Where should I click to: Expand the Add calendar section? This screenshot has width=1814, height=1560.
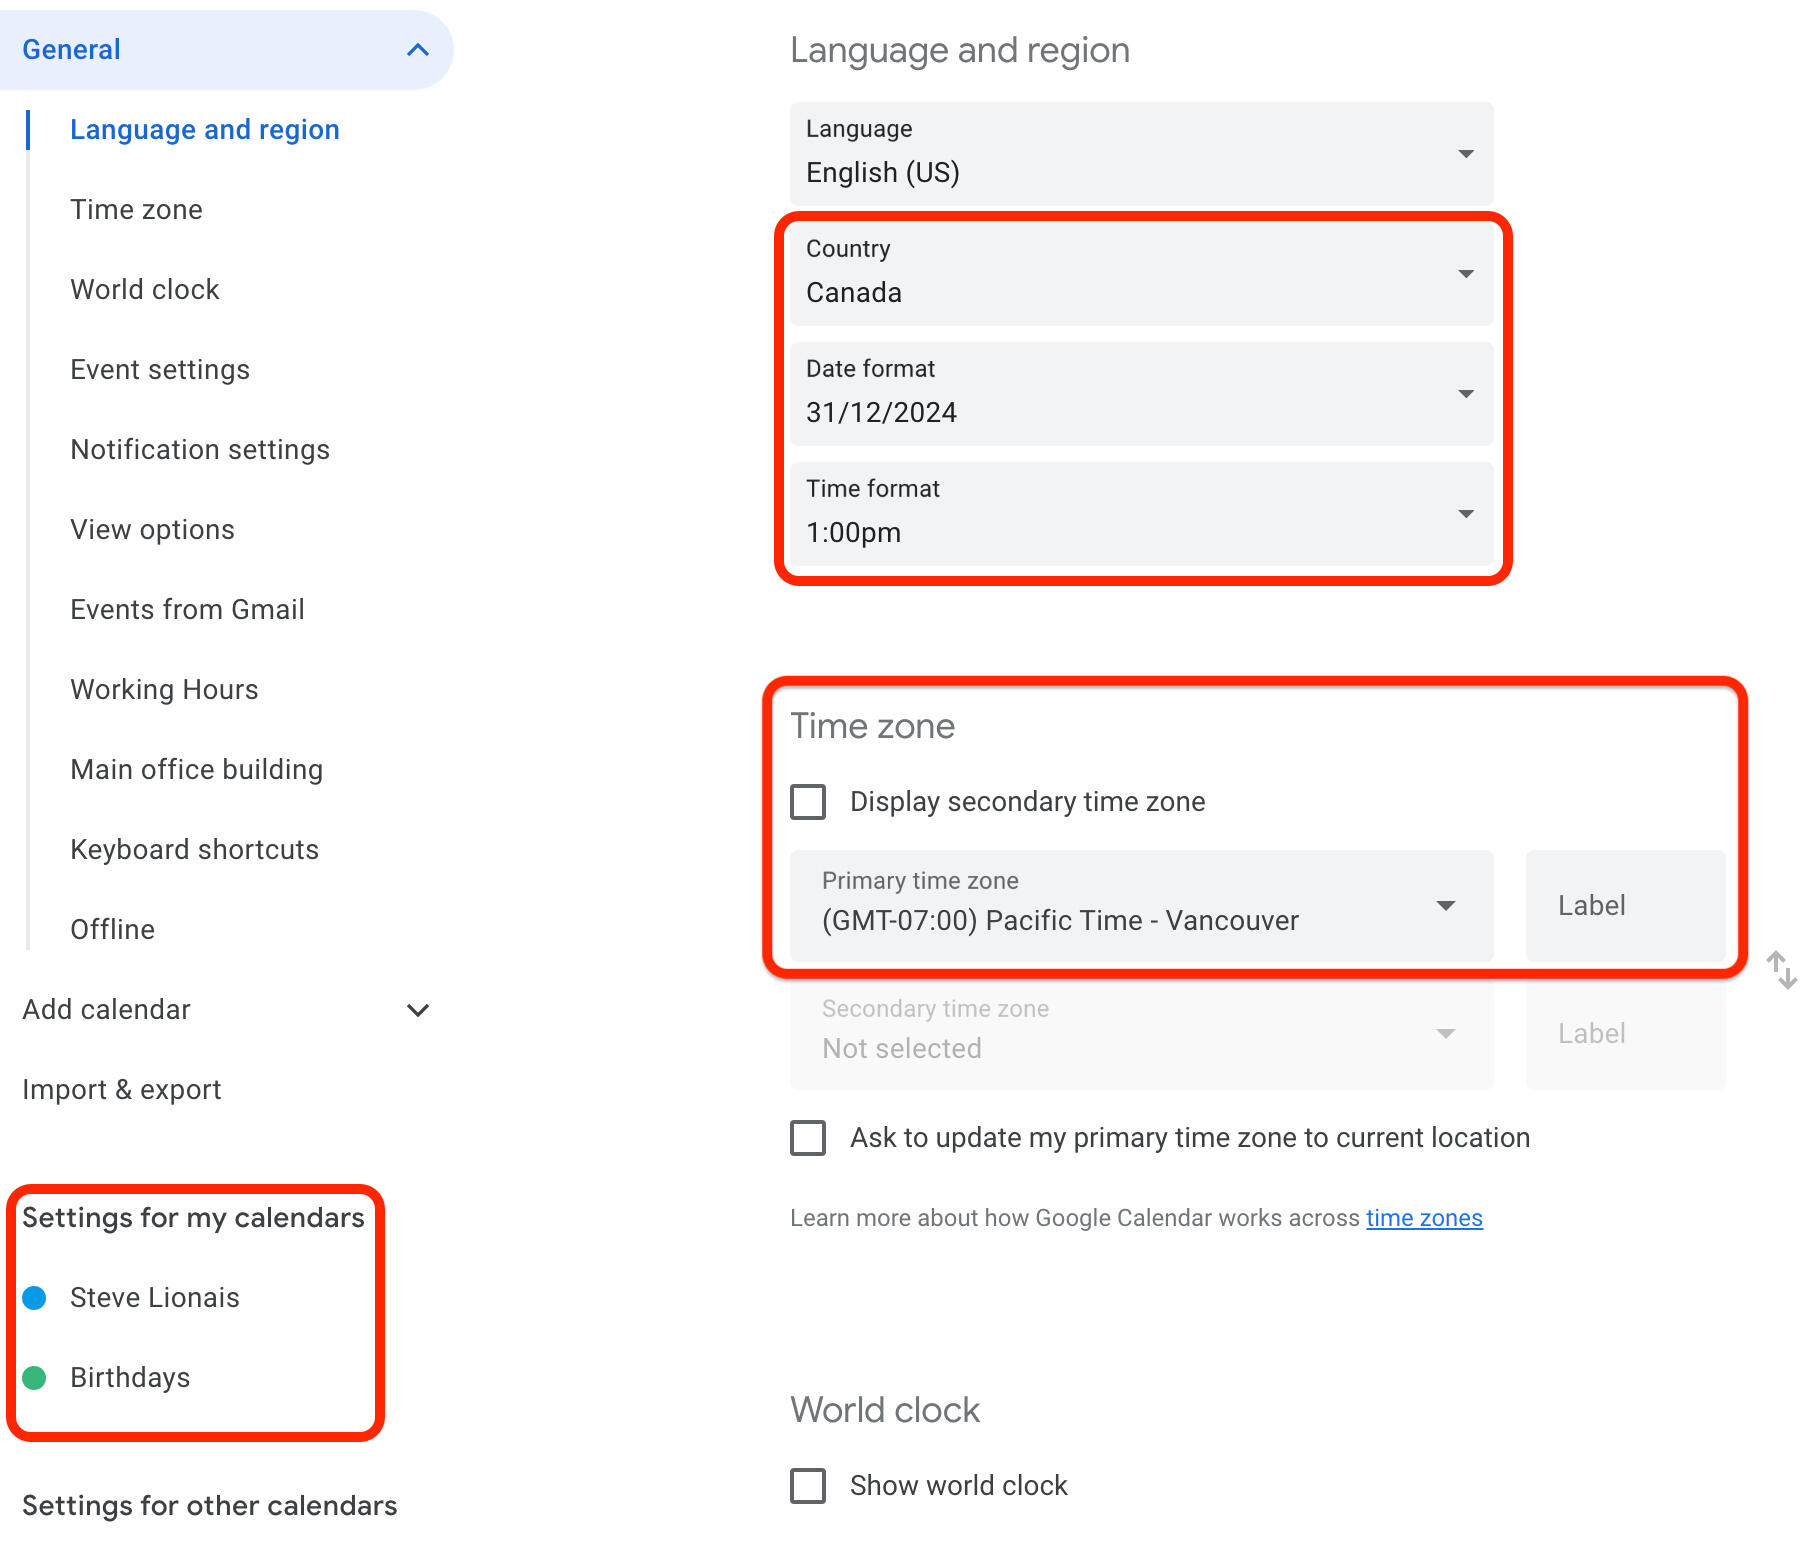coord(418,1010)
